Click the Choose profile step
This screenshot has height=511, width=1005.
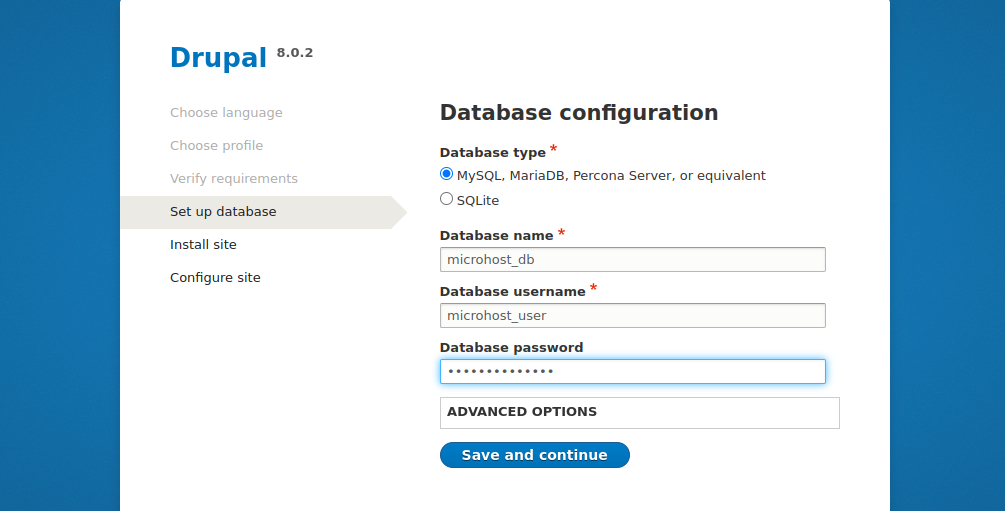tap(217, 146)
